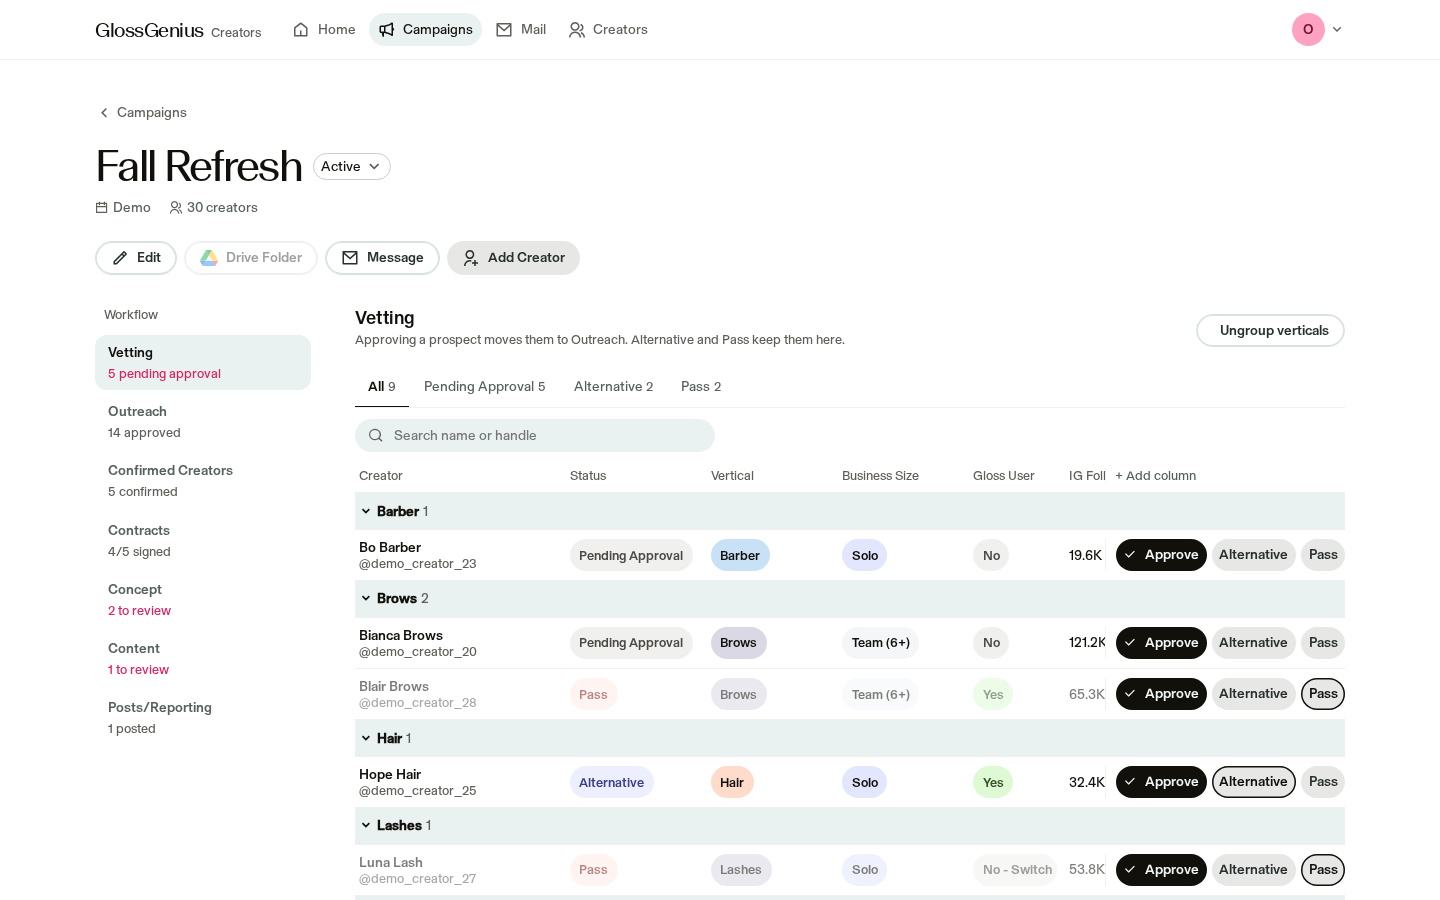Mark Blair Brows as Alternative
The height and width of the screenshot is (900, 1440).
point(1253,694)
